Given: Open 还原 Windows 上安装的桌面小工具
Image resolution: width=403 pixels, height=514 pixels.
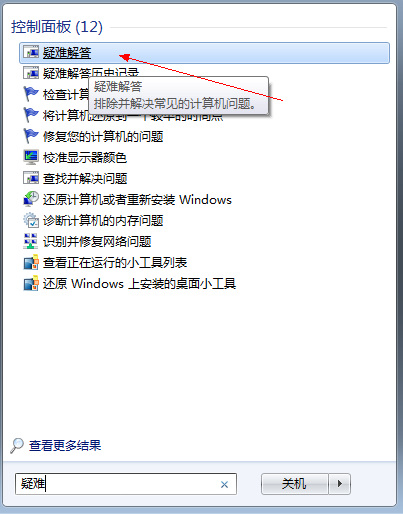Looking at the screenshot, I should point(139,284).
